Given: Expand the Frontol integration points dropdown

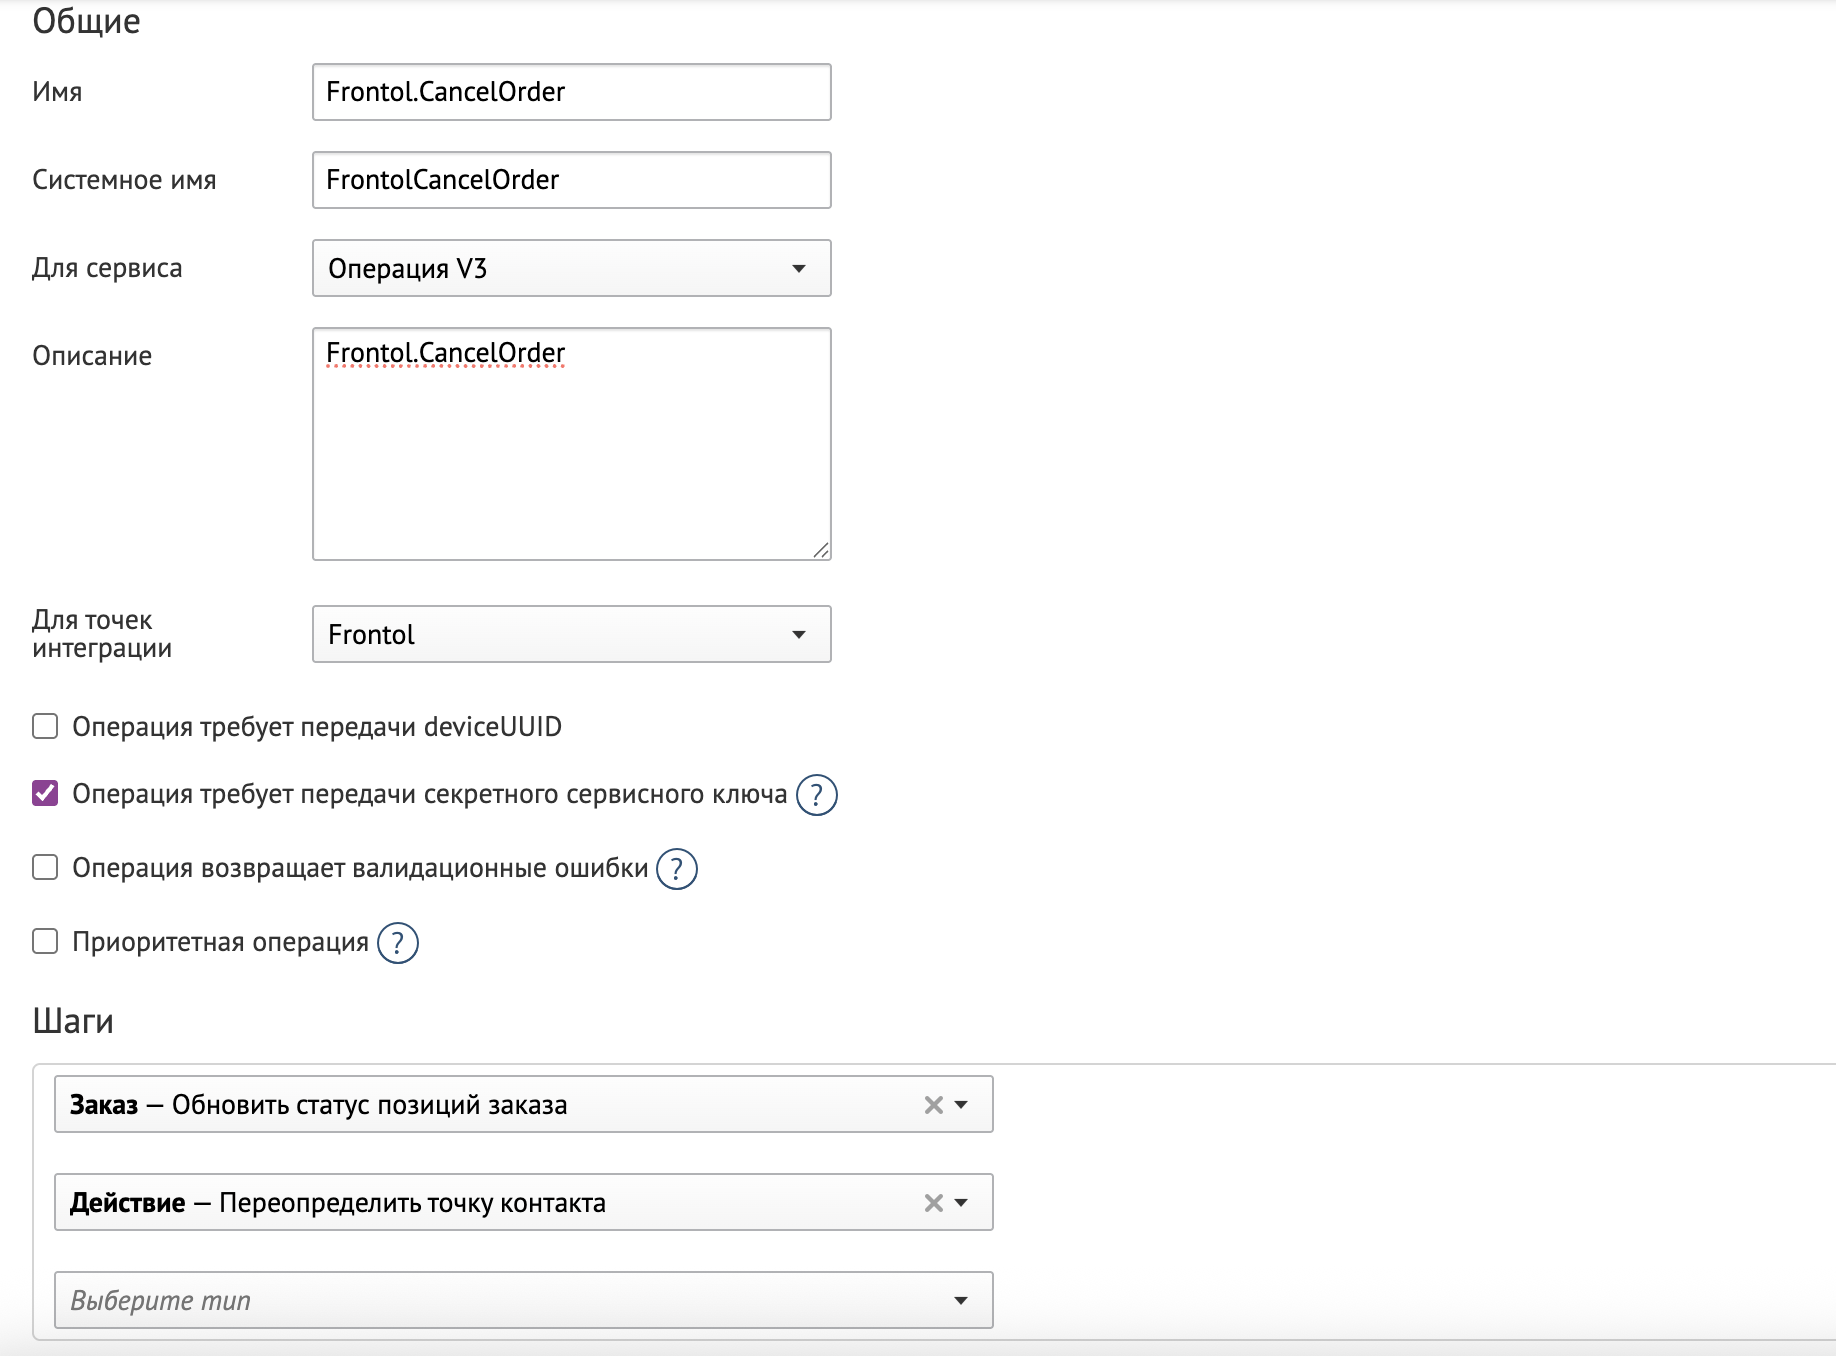Looking at the screenshot, I should [x=571, y=634].
